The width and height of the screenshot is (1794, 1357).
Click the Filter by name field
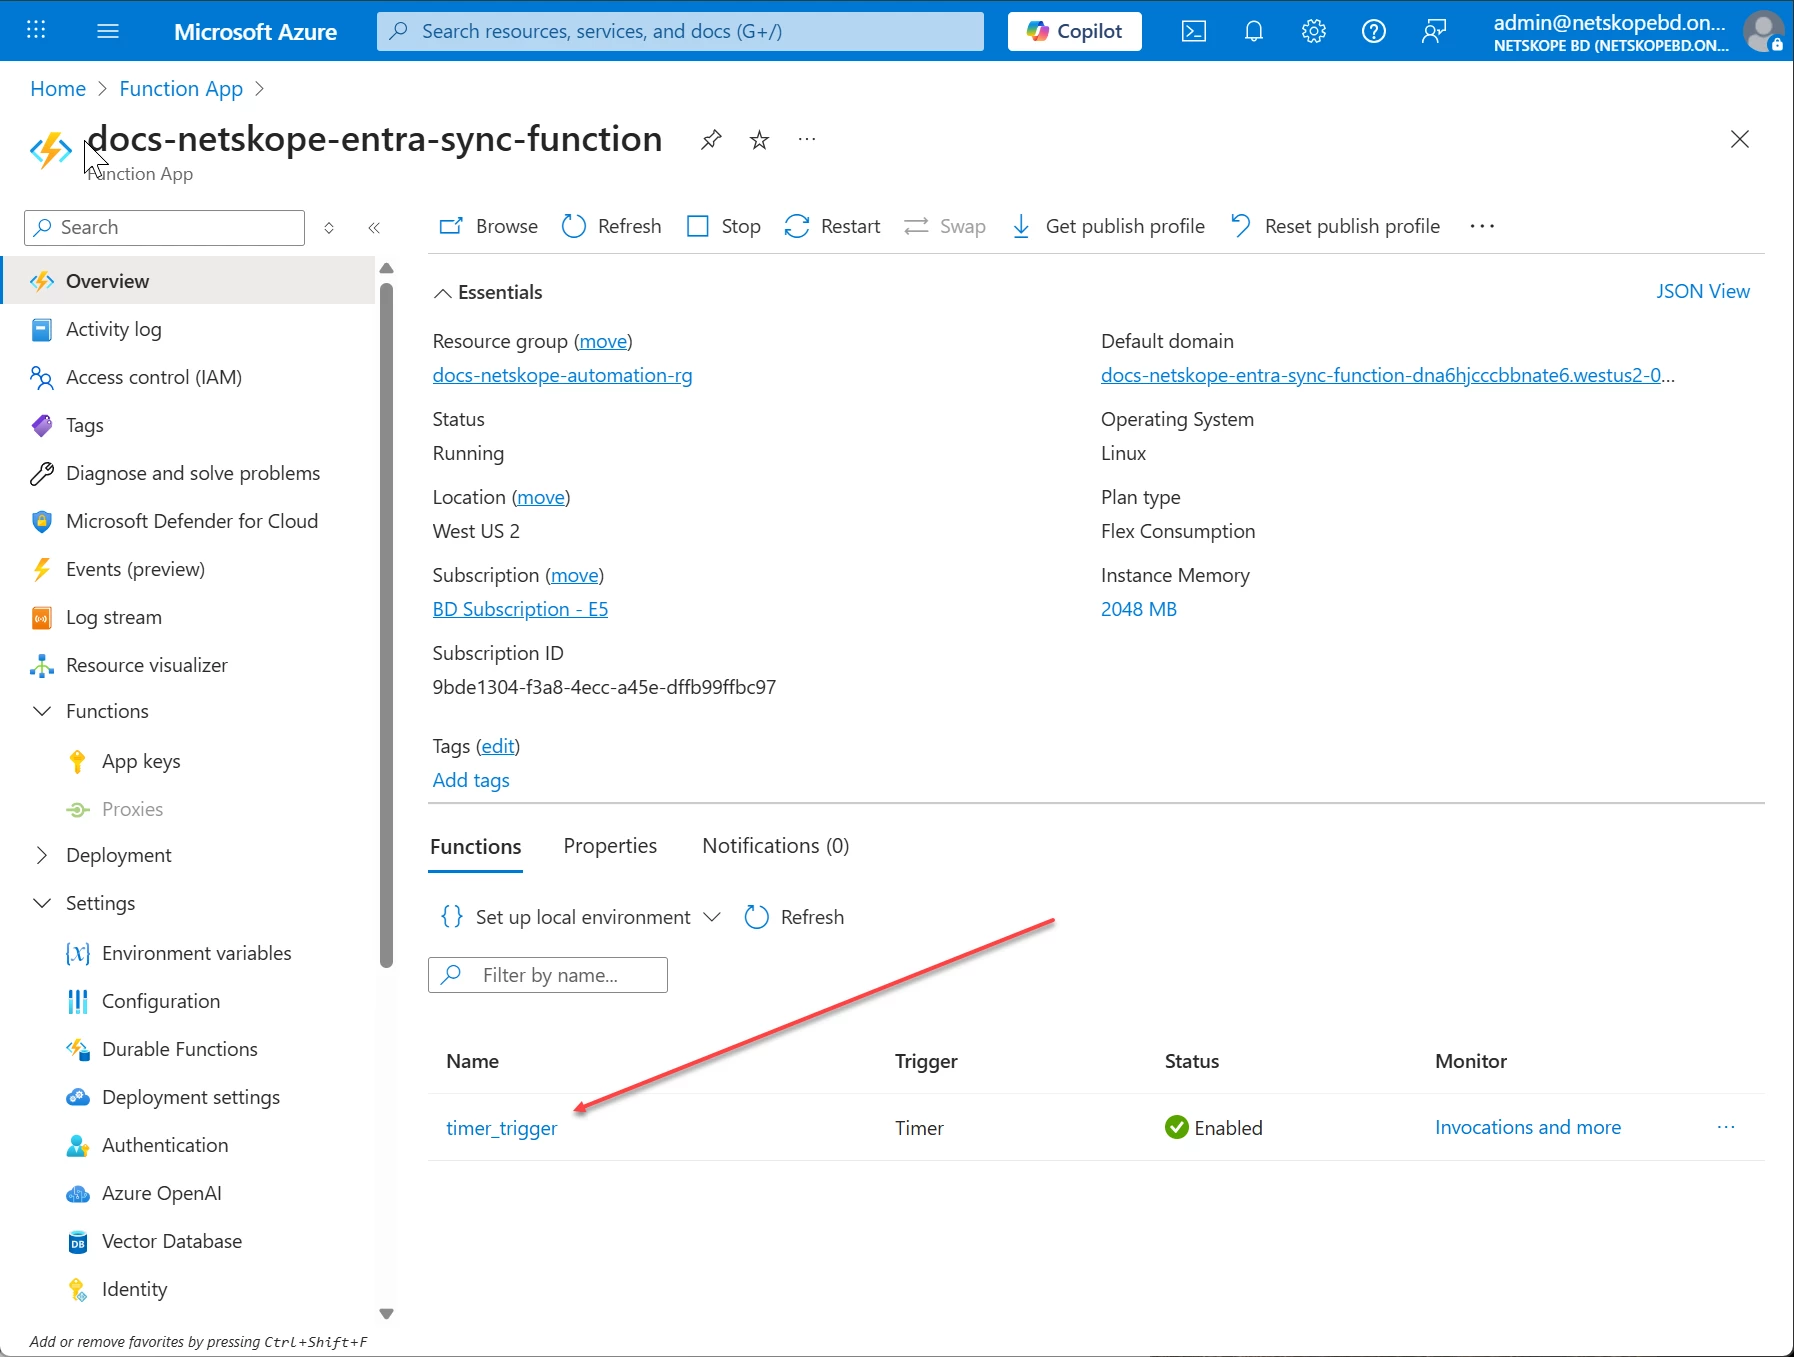548,975
